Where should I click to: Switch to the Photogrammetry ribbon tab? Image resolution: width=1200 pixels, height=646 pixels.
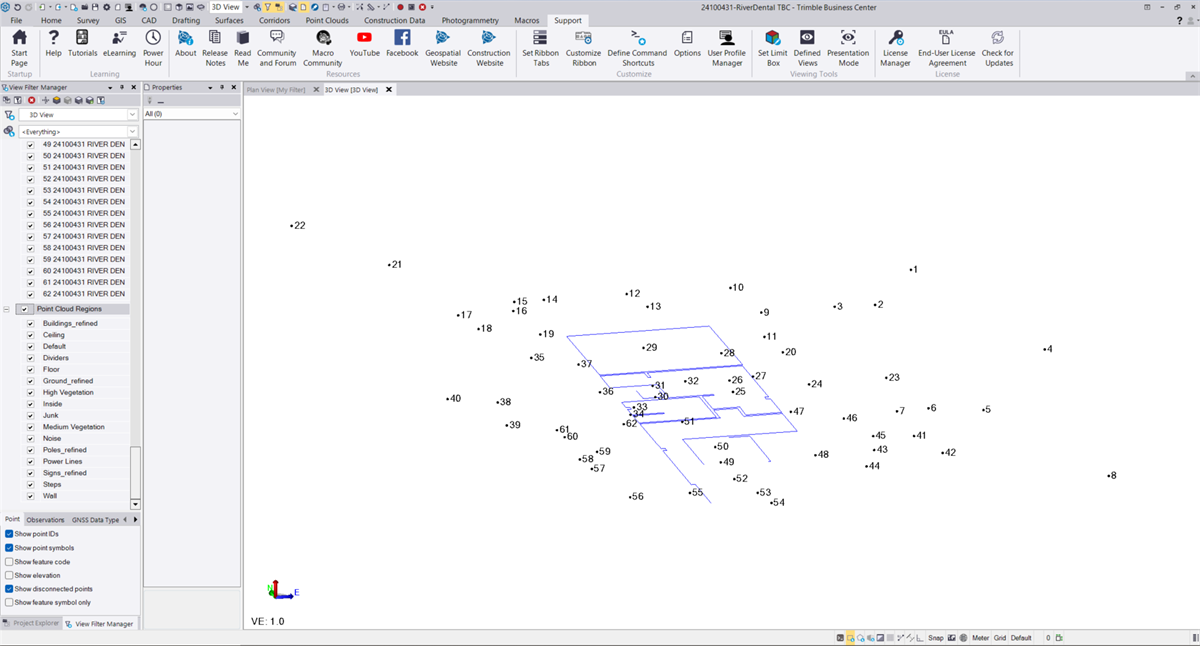[x=470, y=20]
